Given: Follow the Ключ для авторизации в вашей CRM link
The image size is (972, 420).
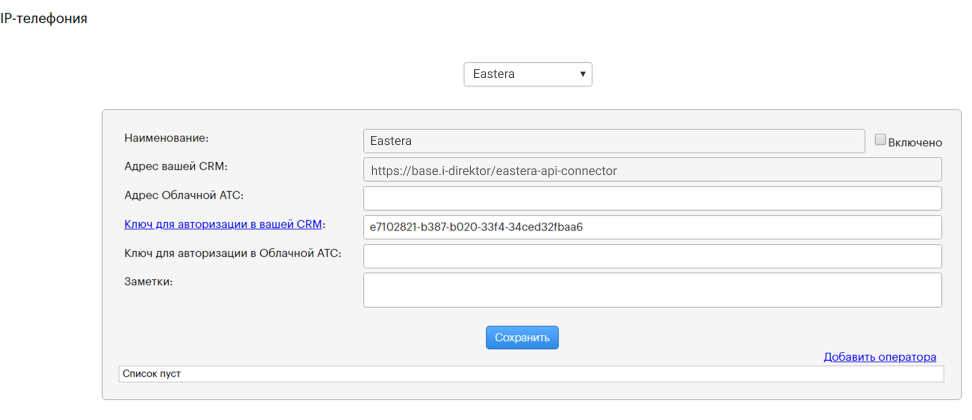Looking at the screenshot, I should [222, 225].
